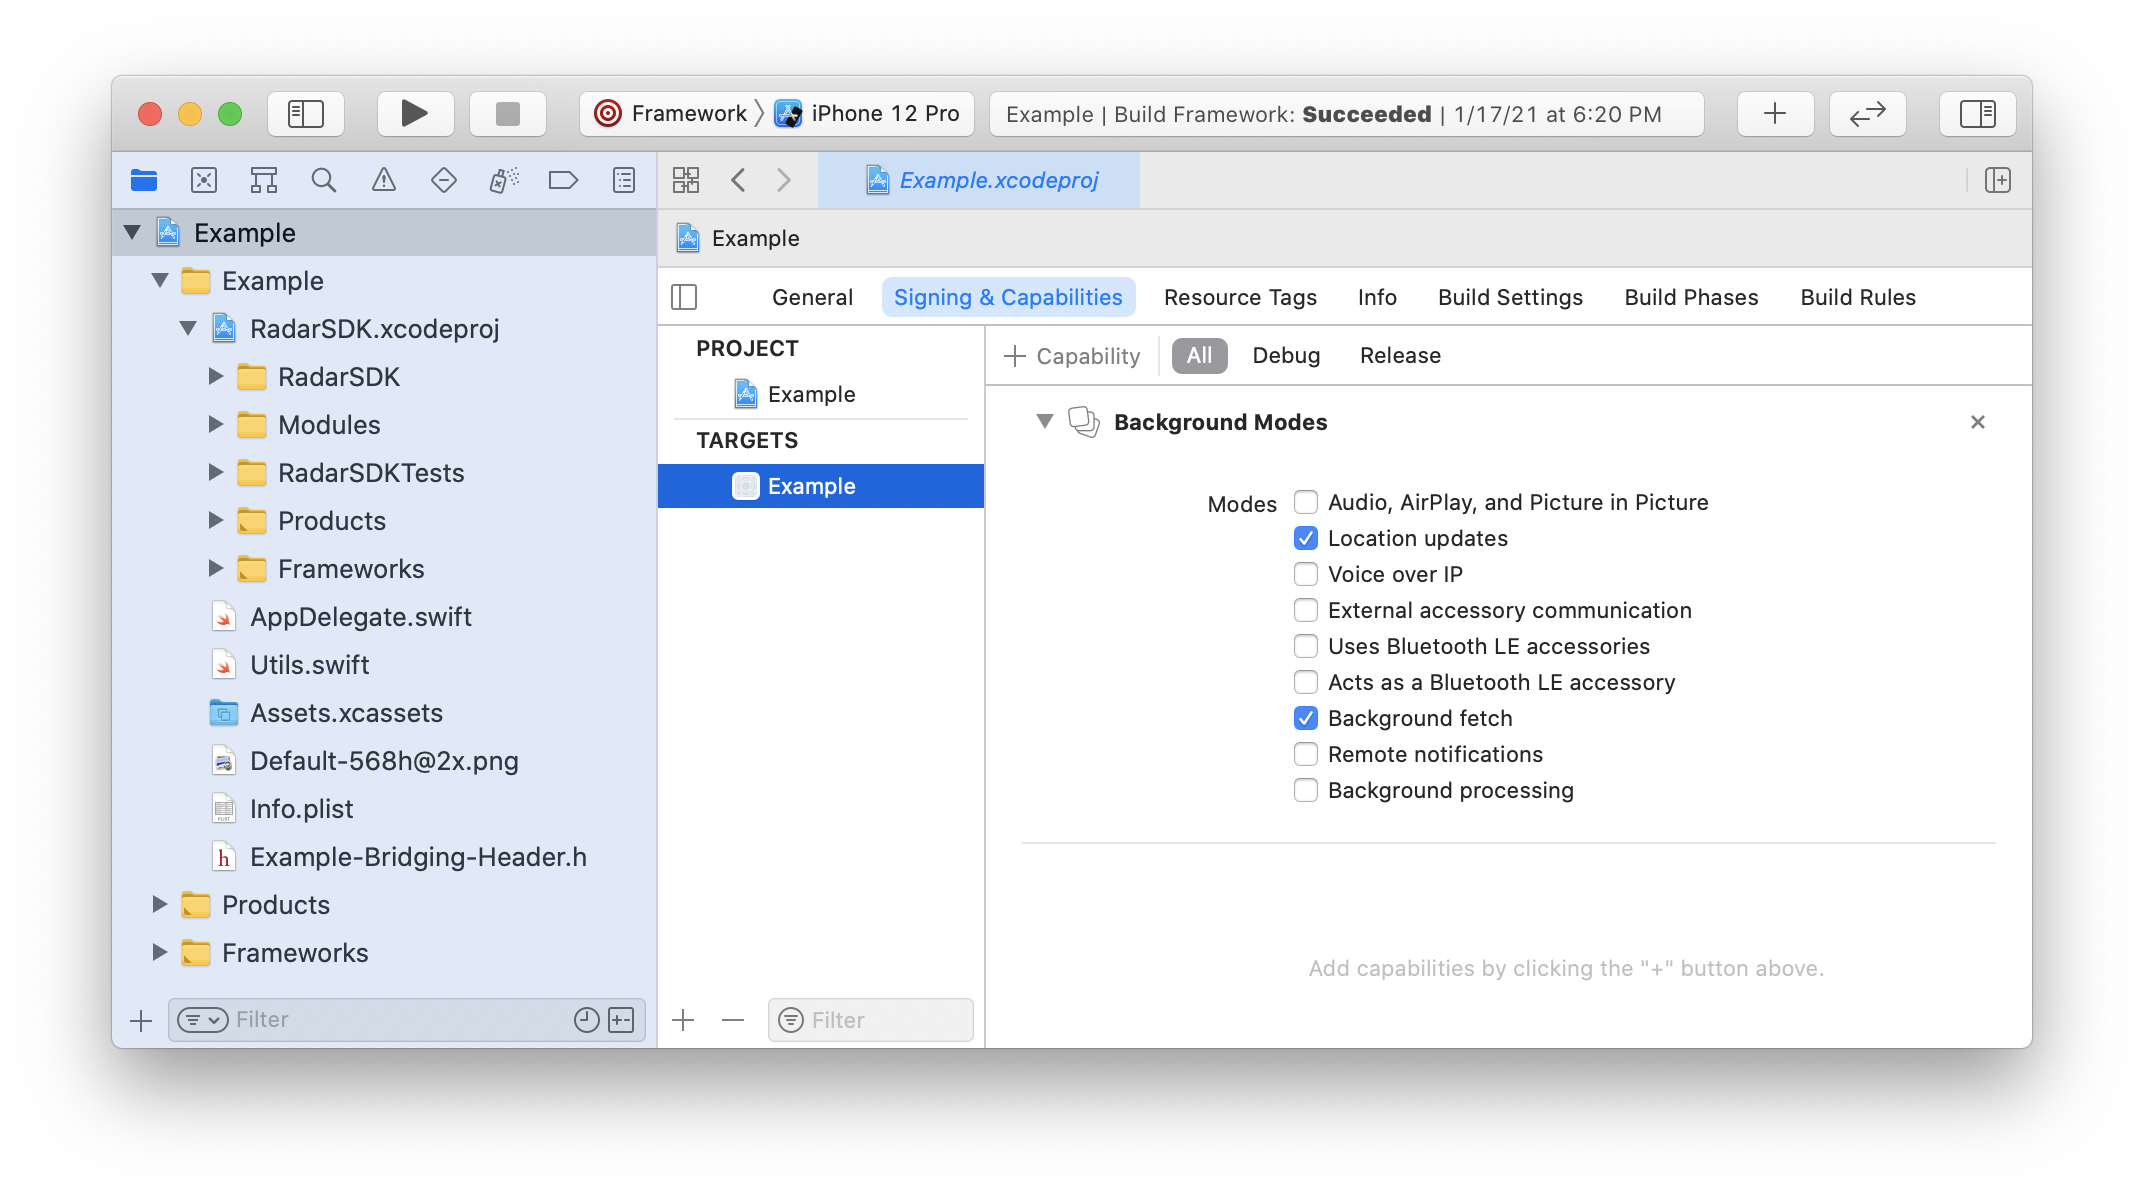Click the issue navigator warning icon
Viewport: 2144px width, 1196px height.
381,180
